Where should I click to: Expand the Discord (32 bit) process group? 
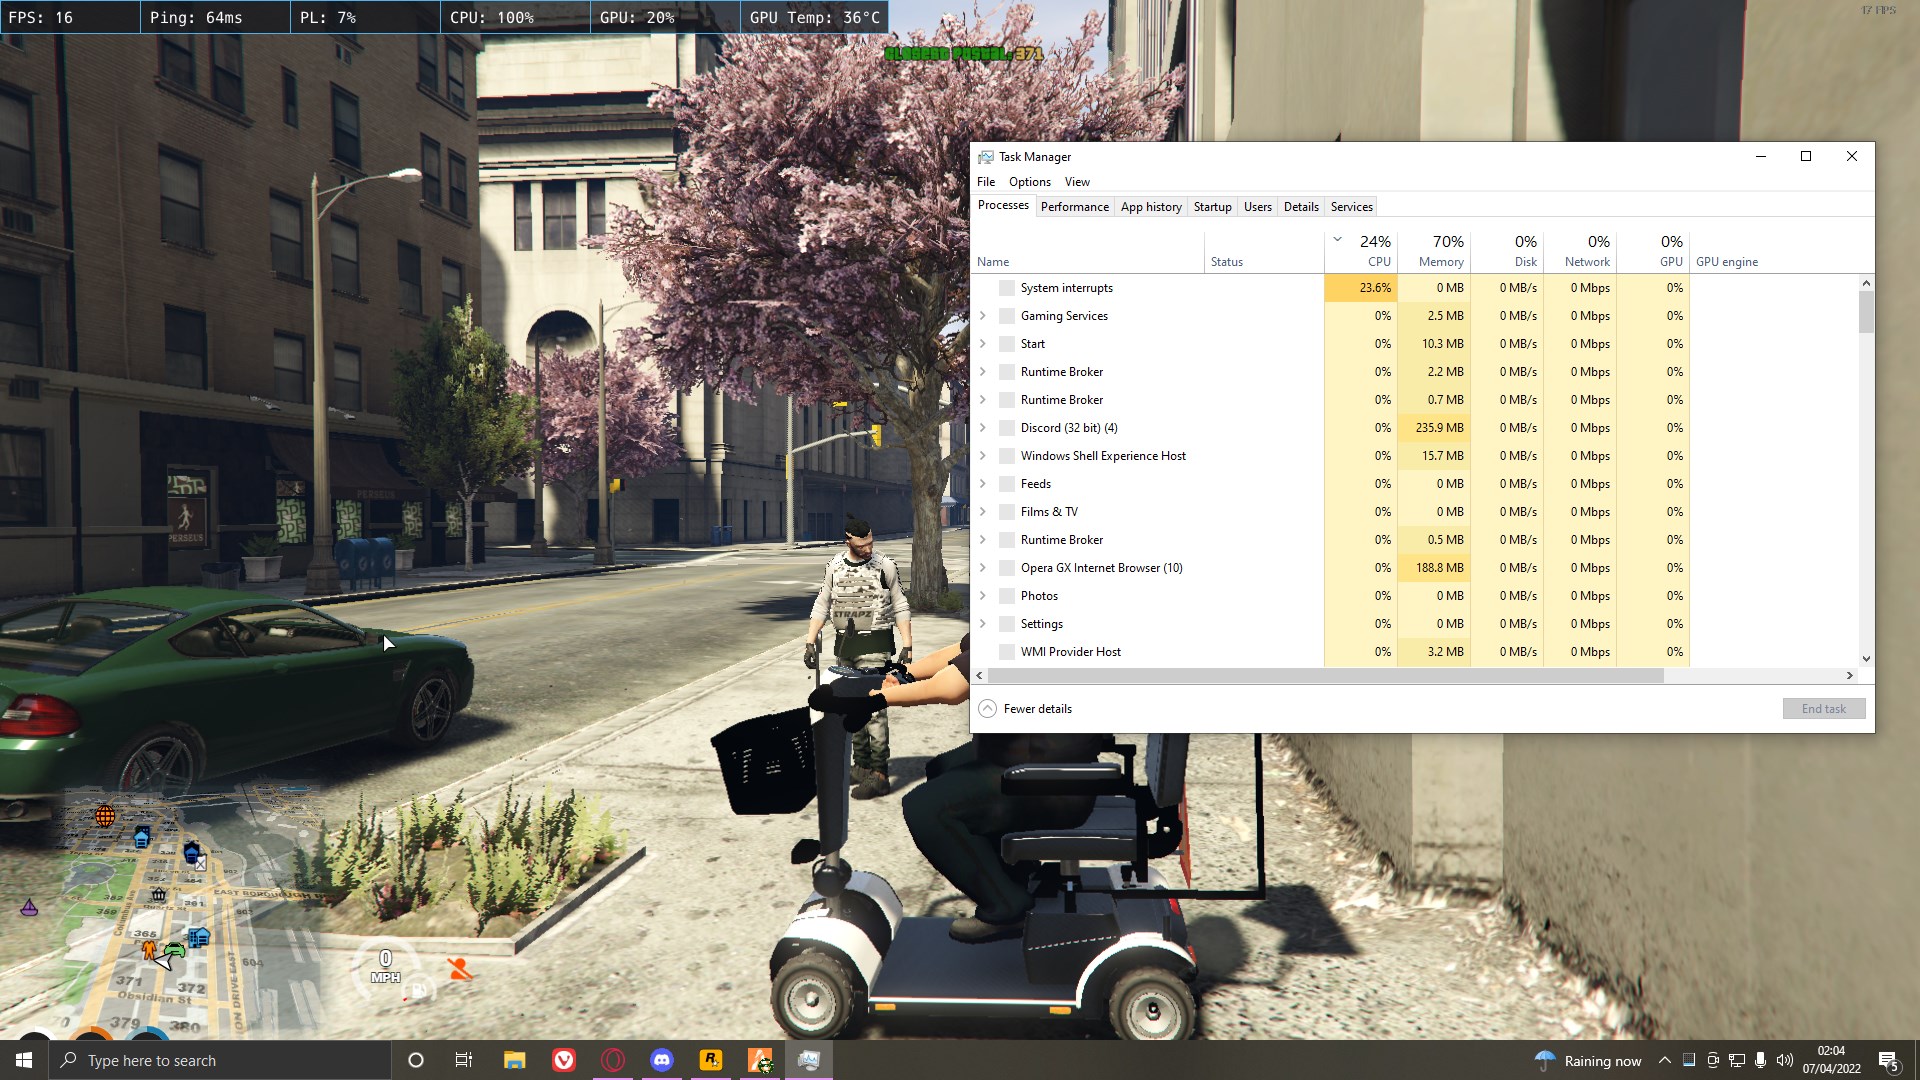(983, 427)
